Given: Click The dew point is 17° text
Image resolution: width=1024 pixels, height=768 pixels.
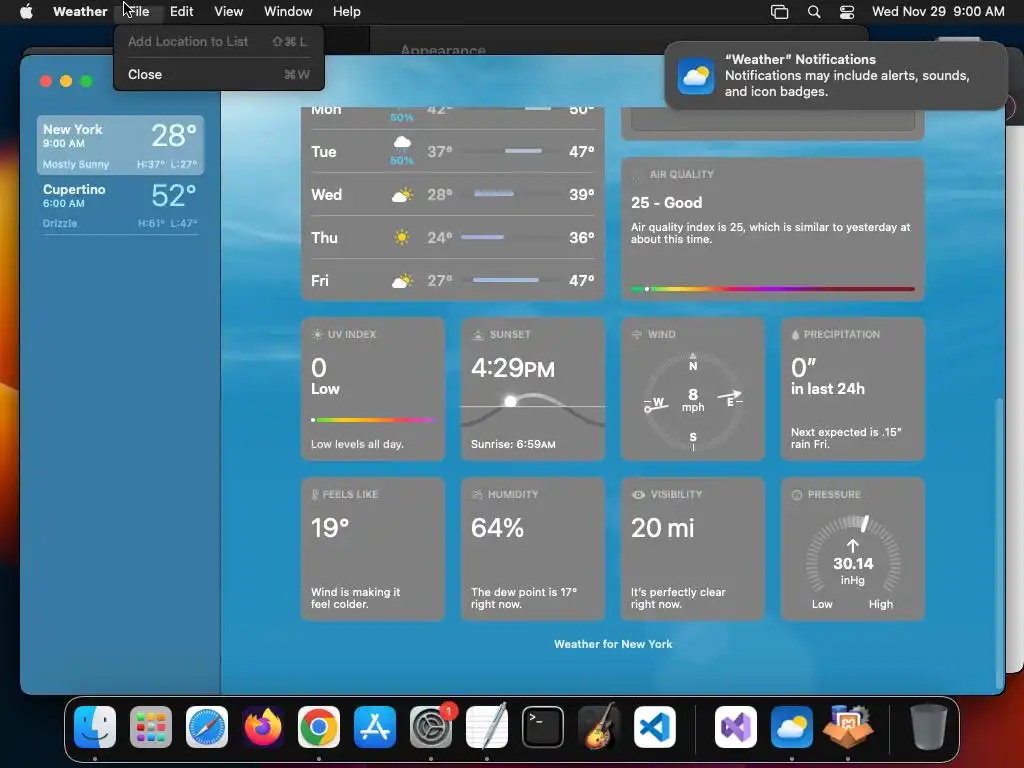Looking at the screenshot, I should (x=524, y=598).
